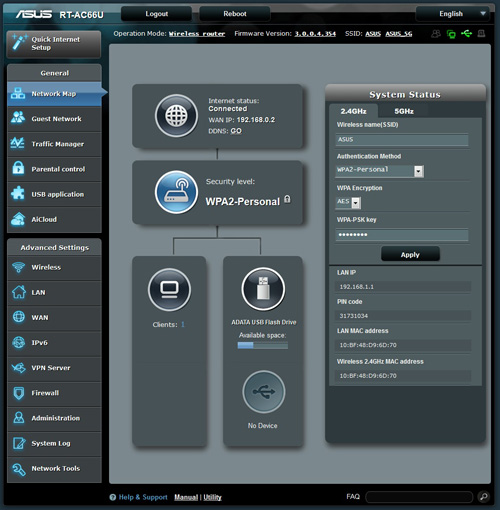Viewport: 500px width, 510px height.
Task: Click the FAQ search magnifier icon
Action: coord(484,497)
